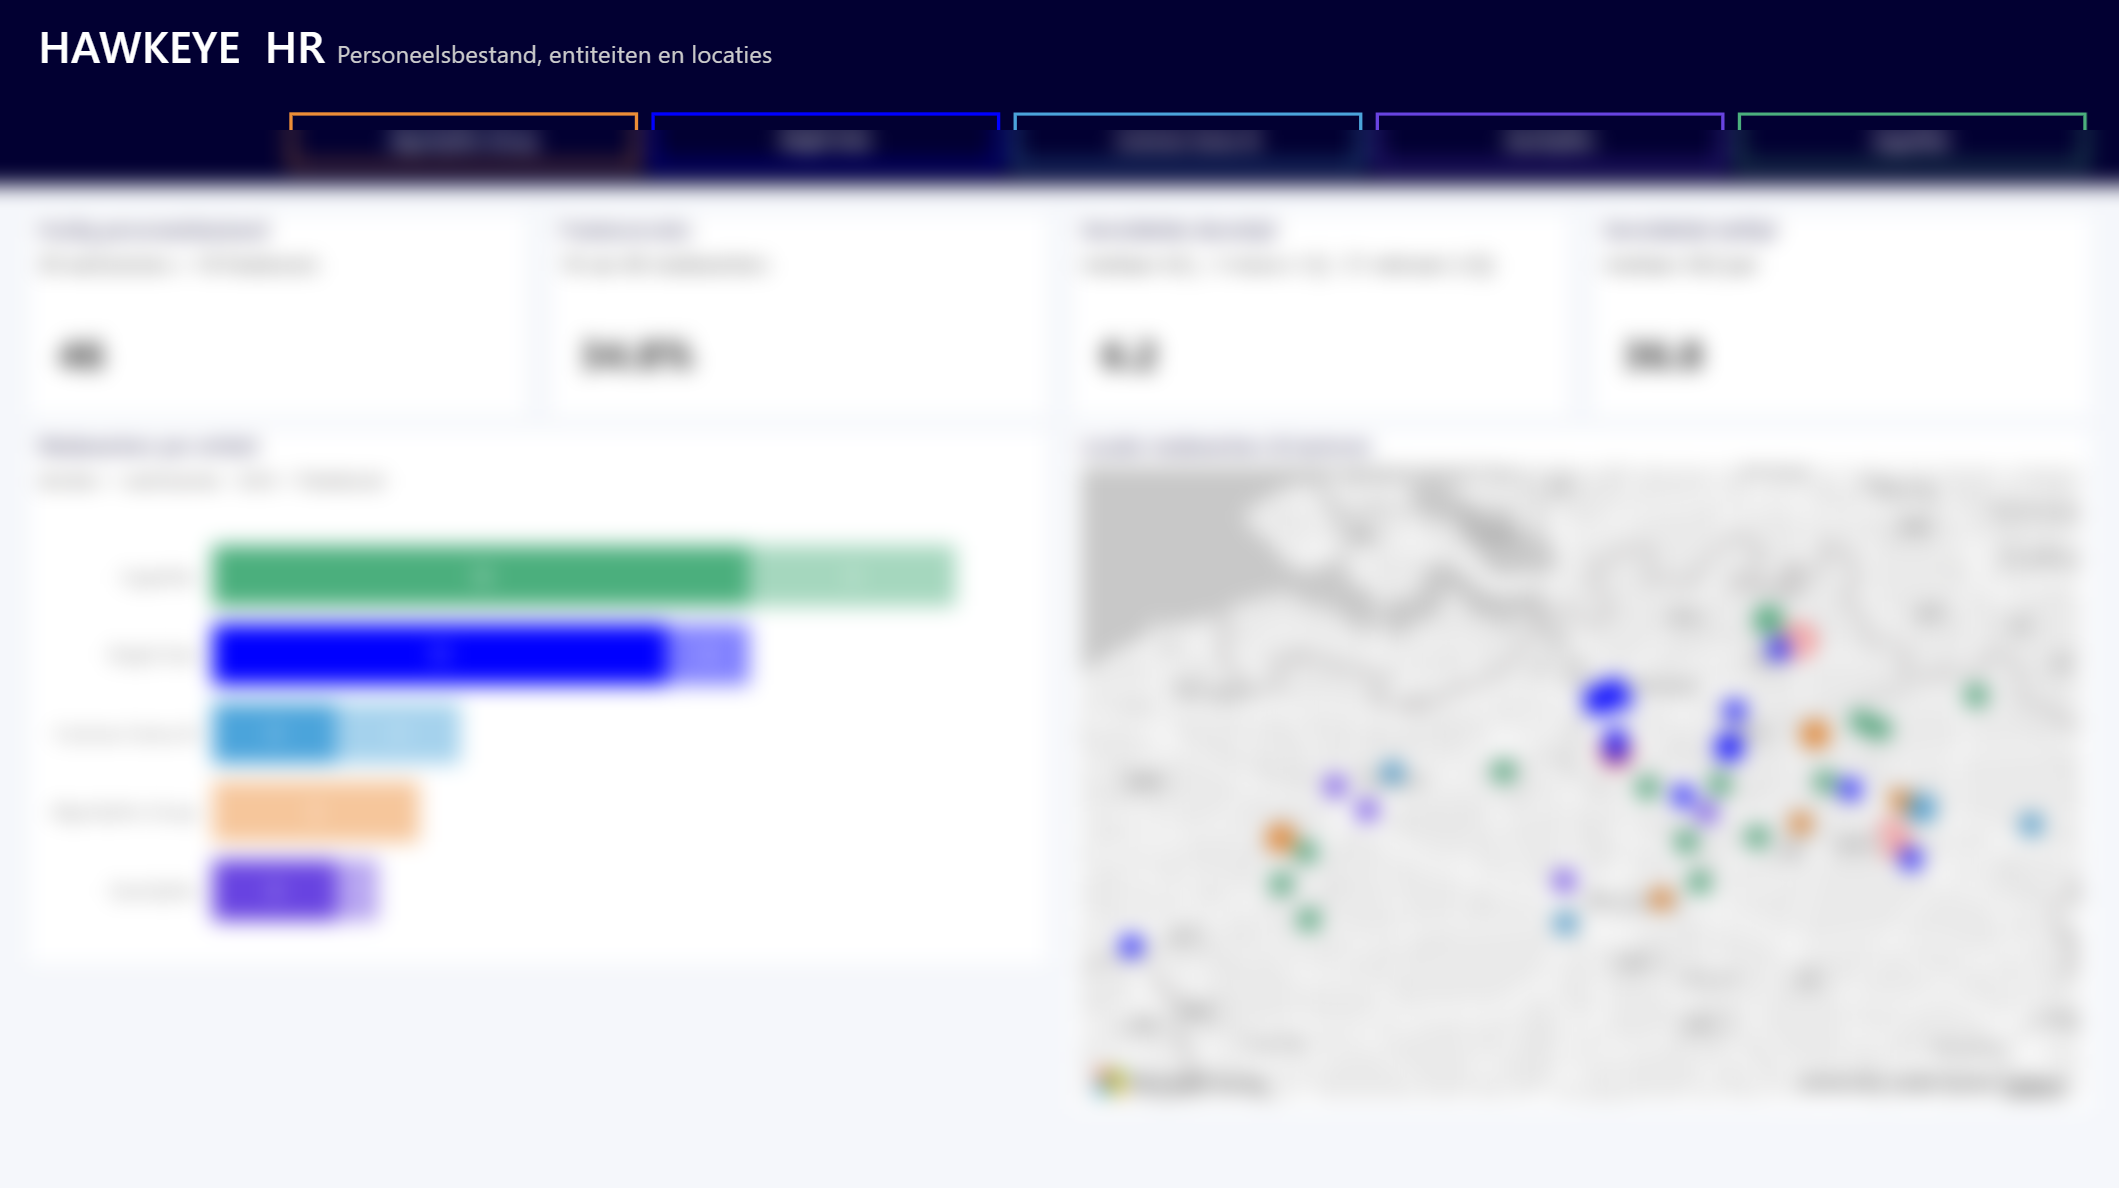2119x1188 pixels.
Task: Open the purple-outlined tab in the header
Action: (1549, 142)
